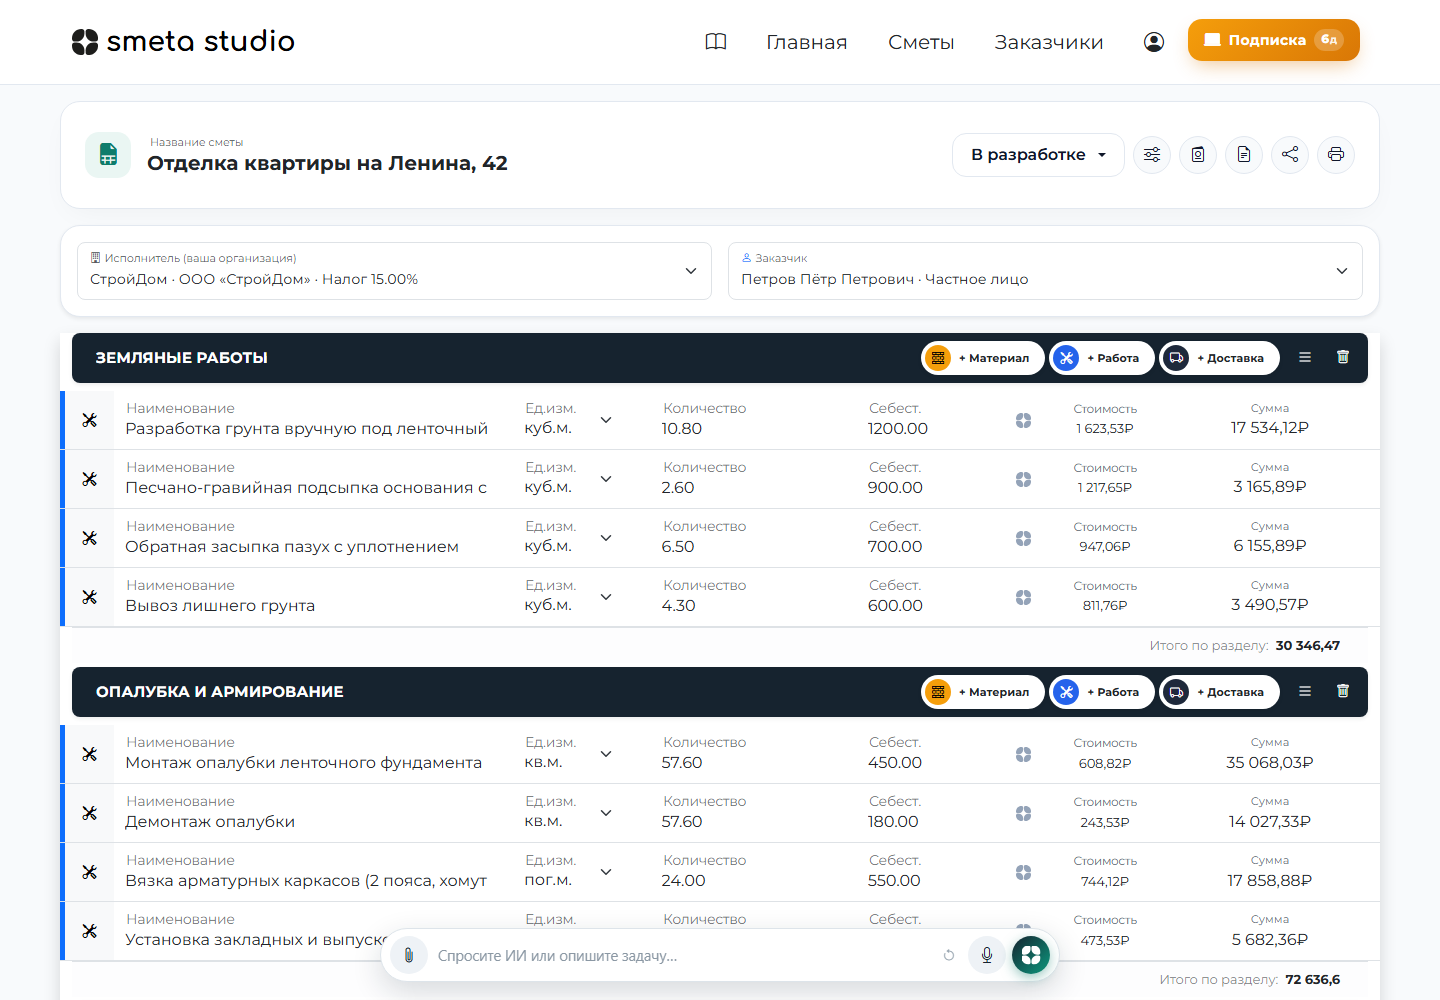Open the ЗЕМЛЯНЫЕ РАБОТЫ section hamburger menu

coord(1305,357)
